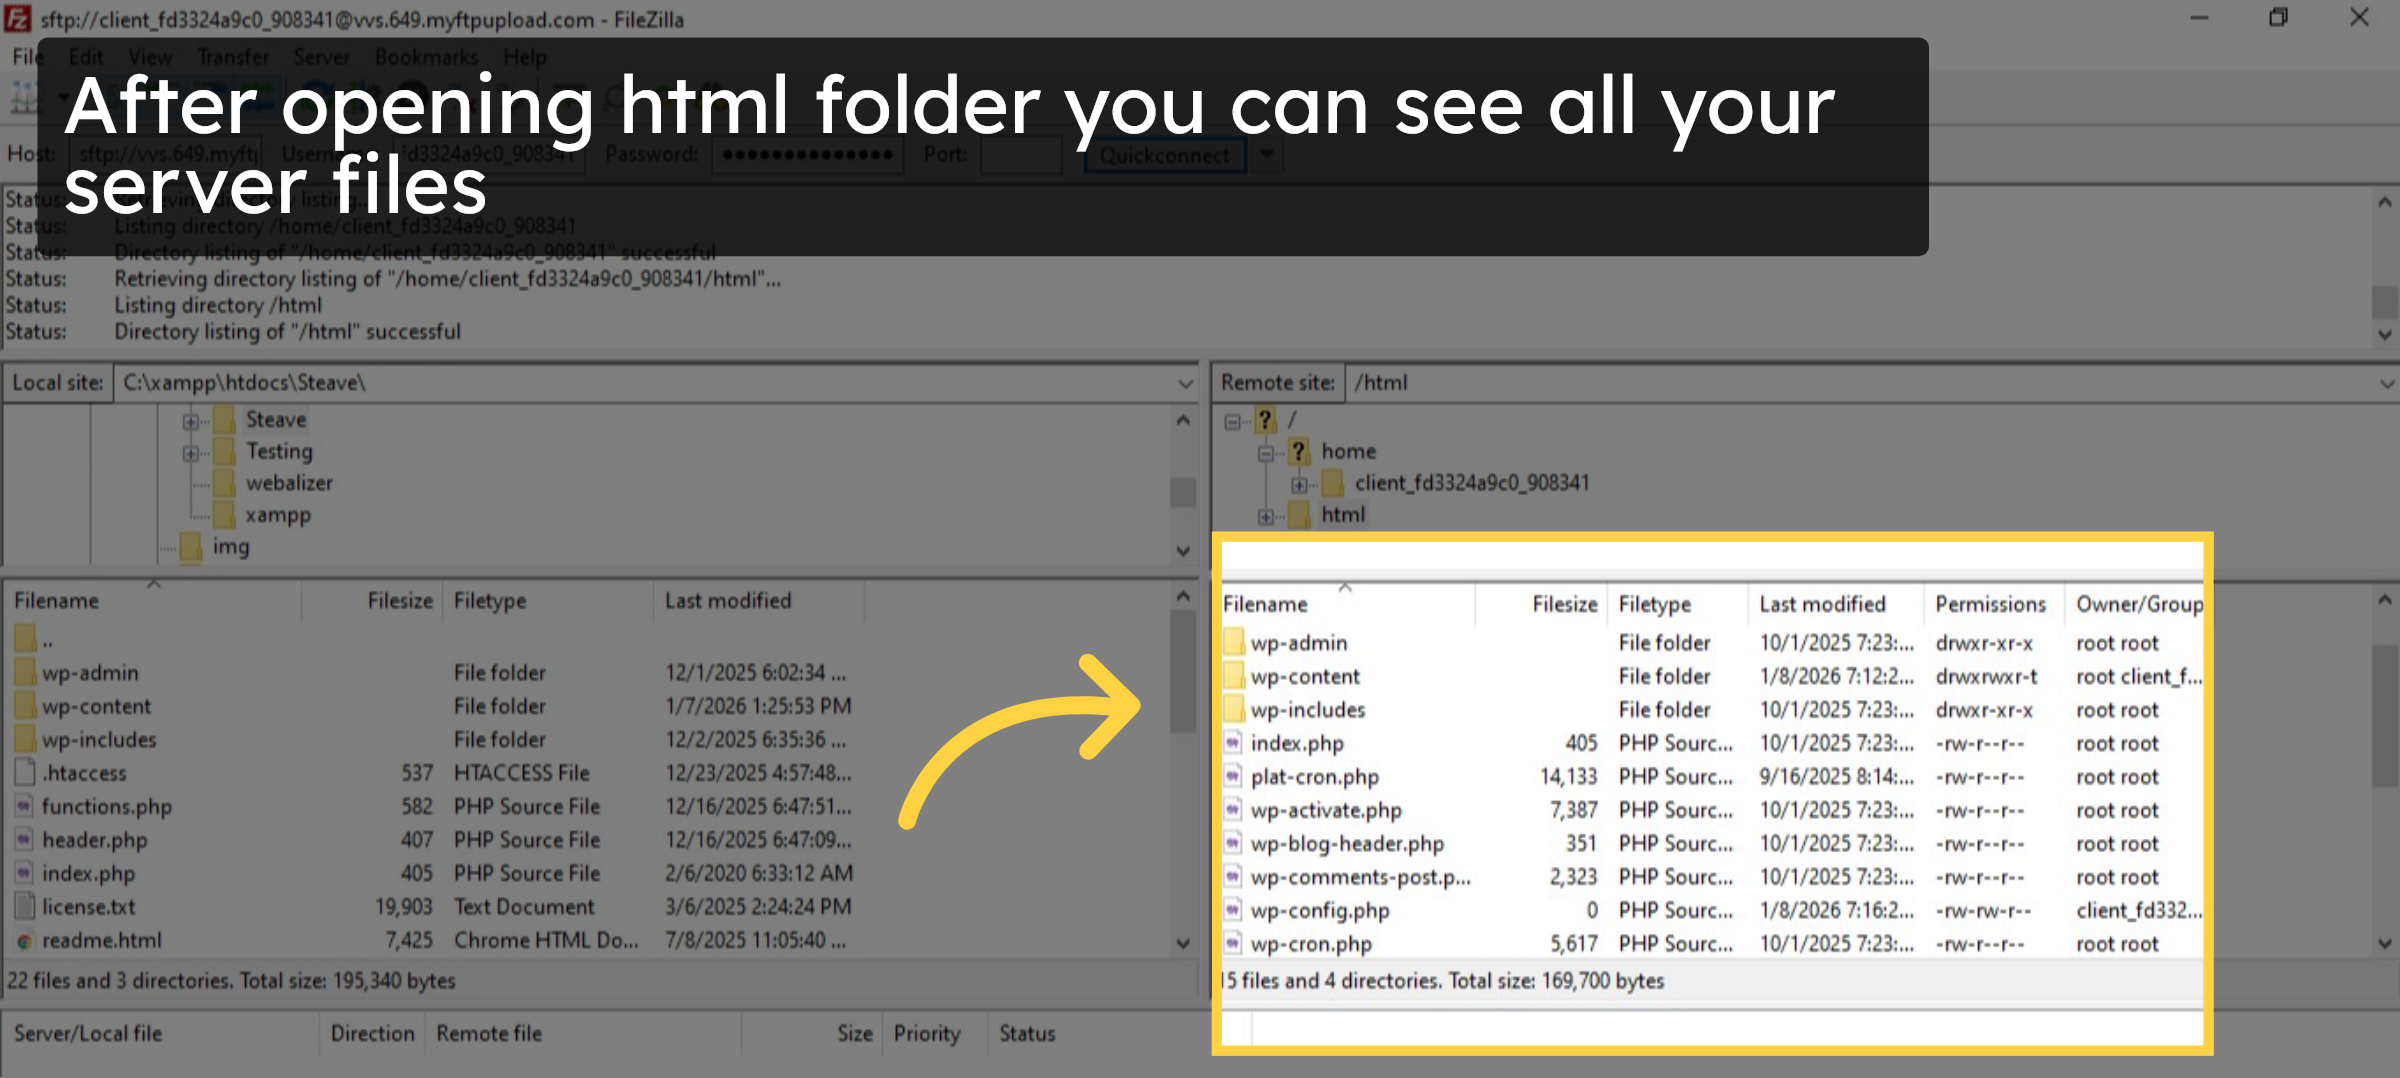Expand client_fd3324a9c0_908341 in the remote tree
This screenshot has width=2400, height=1078.
pyautogui.click(x=1300, y=483)
